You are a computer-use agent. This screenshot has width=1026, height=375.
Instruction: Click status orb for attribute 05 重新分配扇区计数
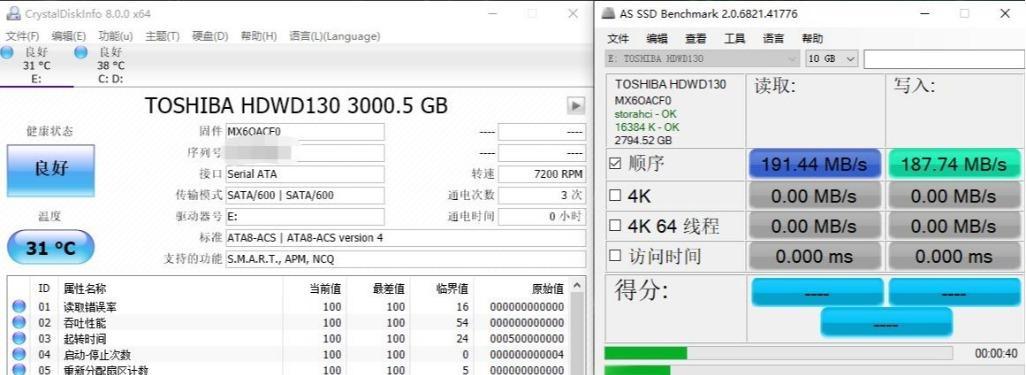point(19,370)
